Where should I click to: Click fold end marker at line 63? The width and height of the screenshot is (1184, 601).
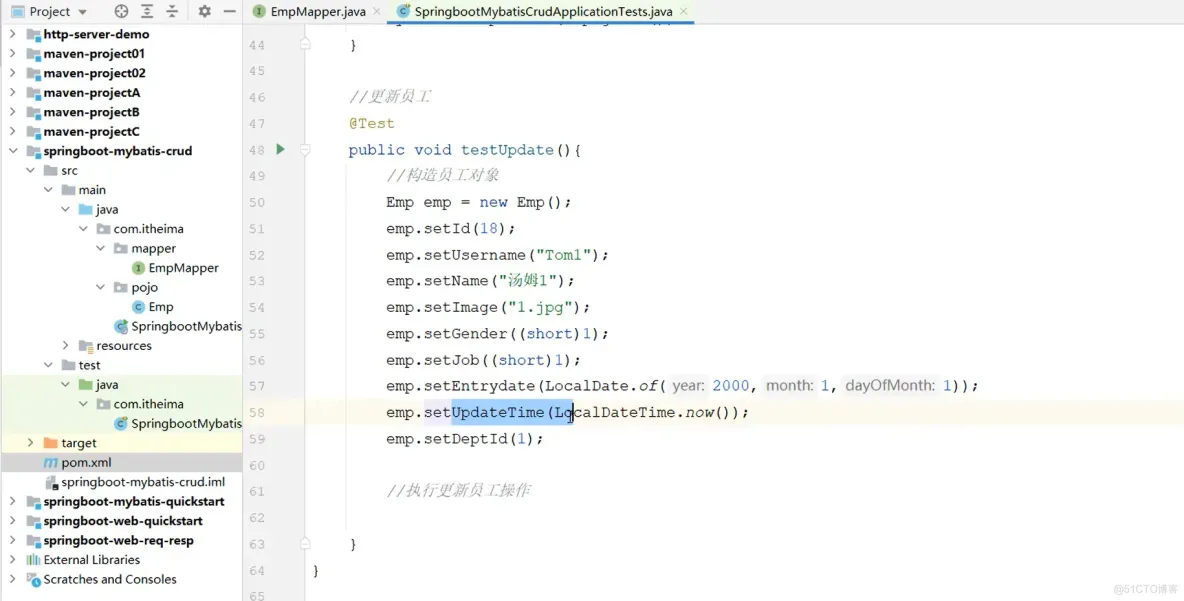305,543
